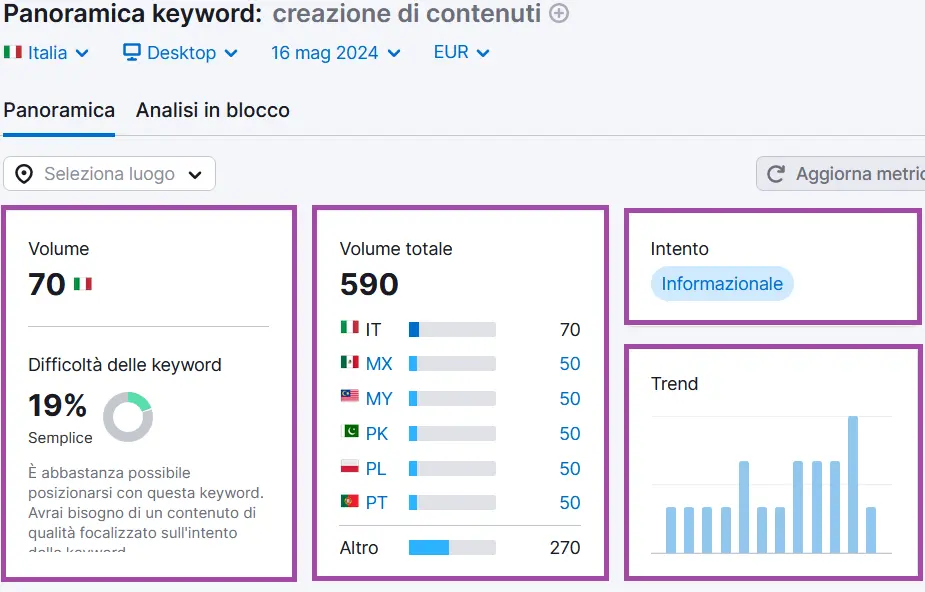925x592 pixels.
Task: Click the PL volume value 50
Action: tap(569, 469)
